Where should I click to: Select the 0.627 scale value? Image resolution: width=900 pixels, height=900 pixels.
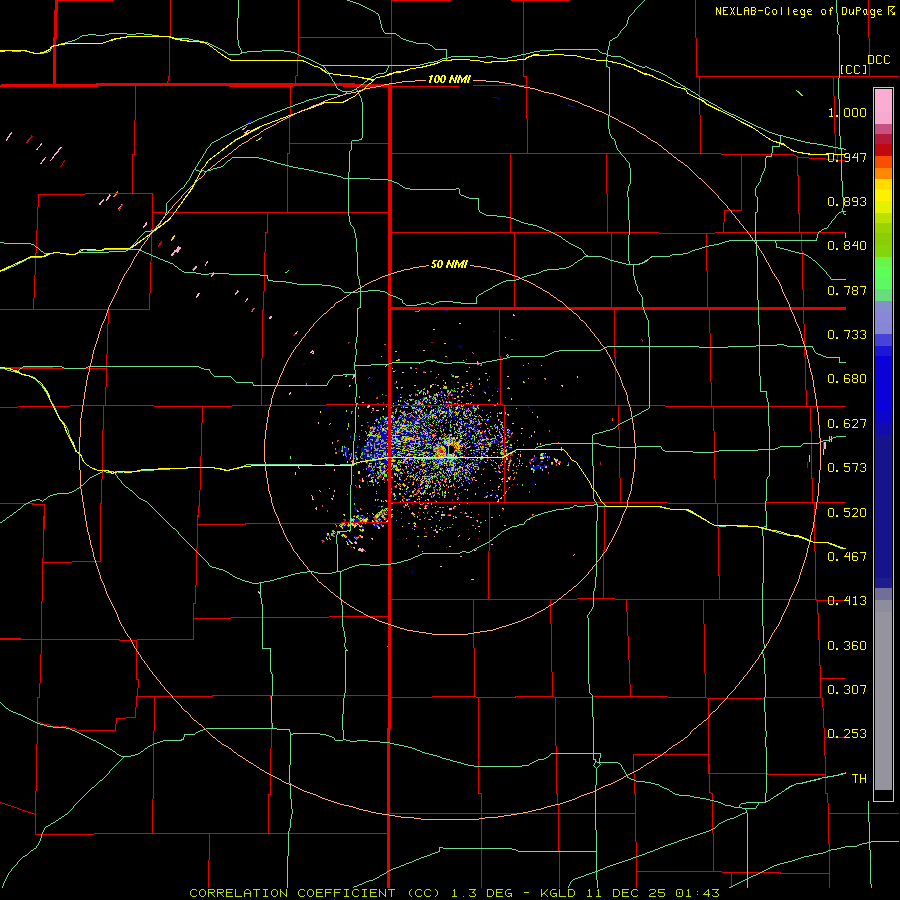tap(847, 423)
